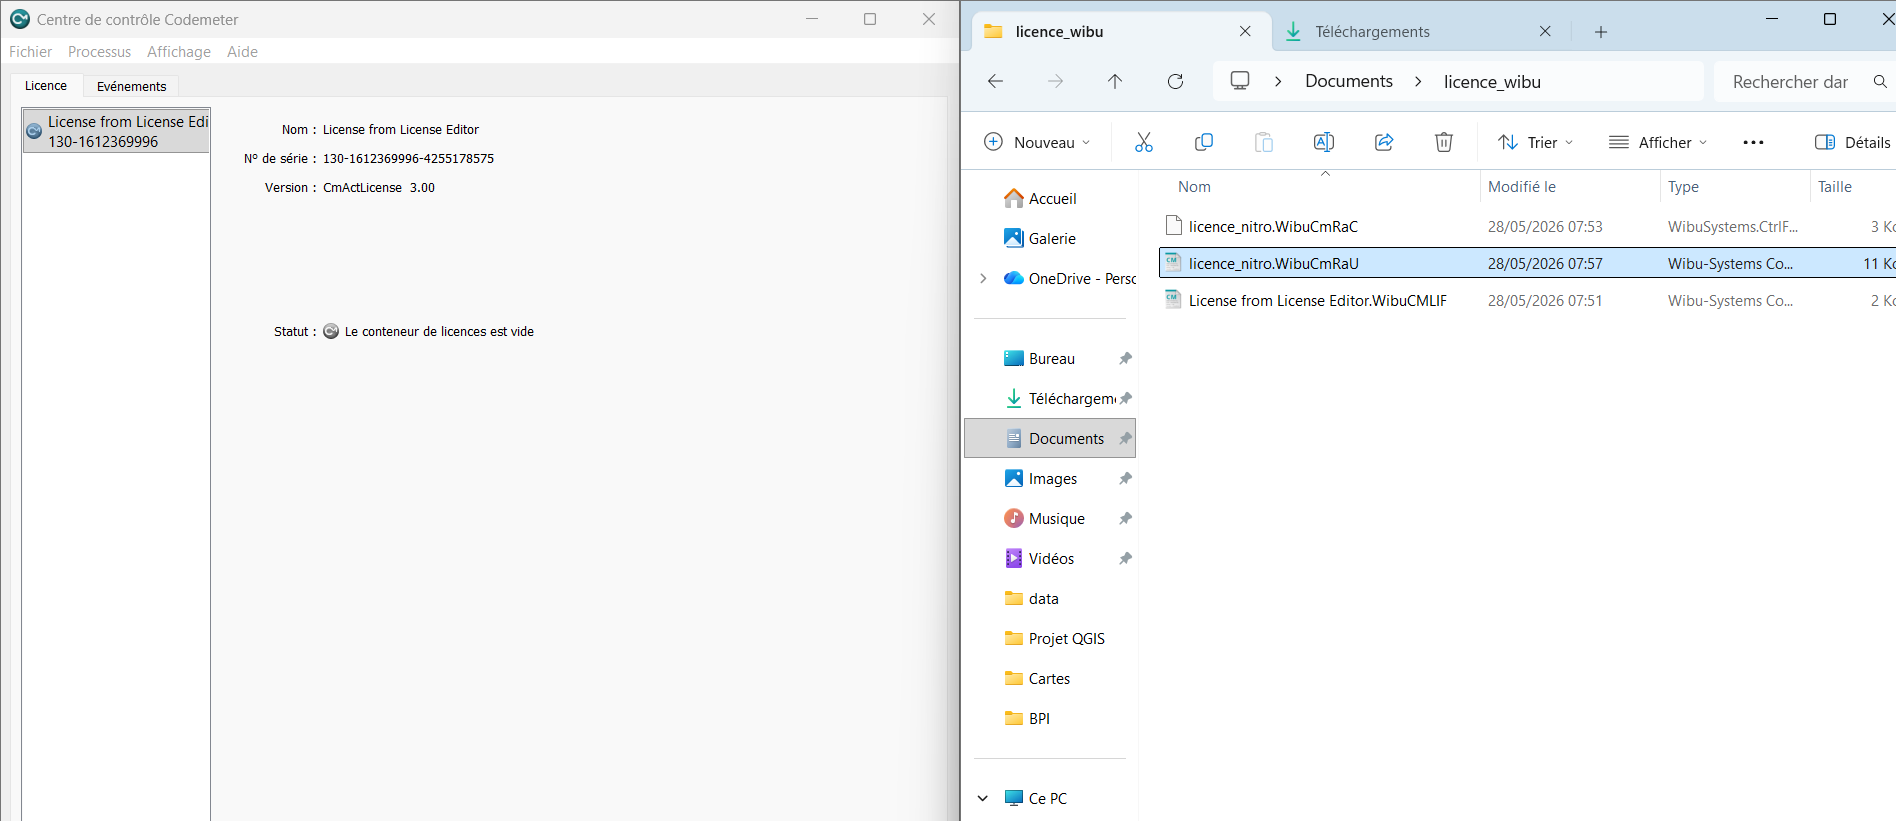
Task: Click licence_wibu in the address breadcrumb
Action: [x=1492, y=81]
